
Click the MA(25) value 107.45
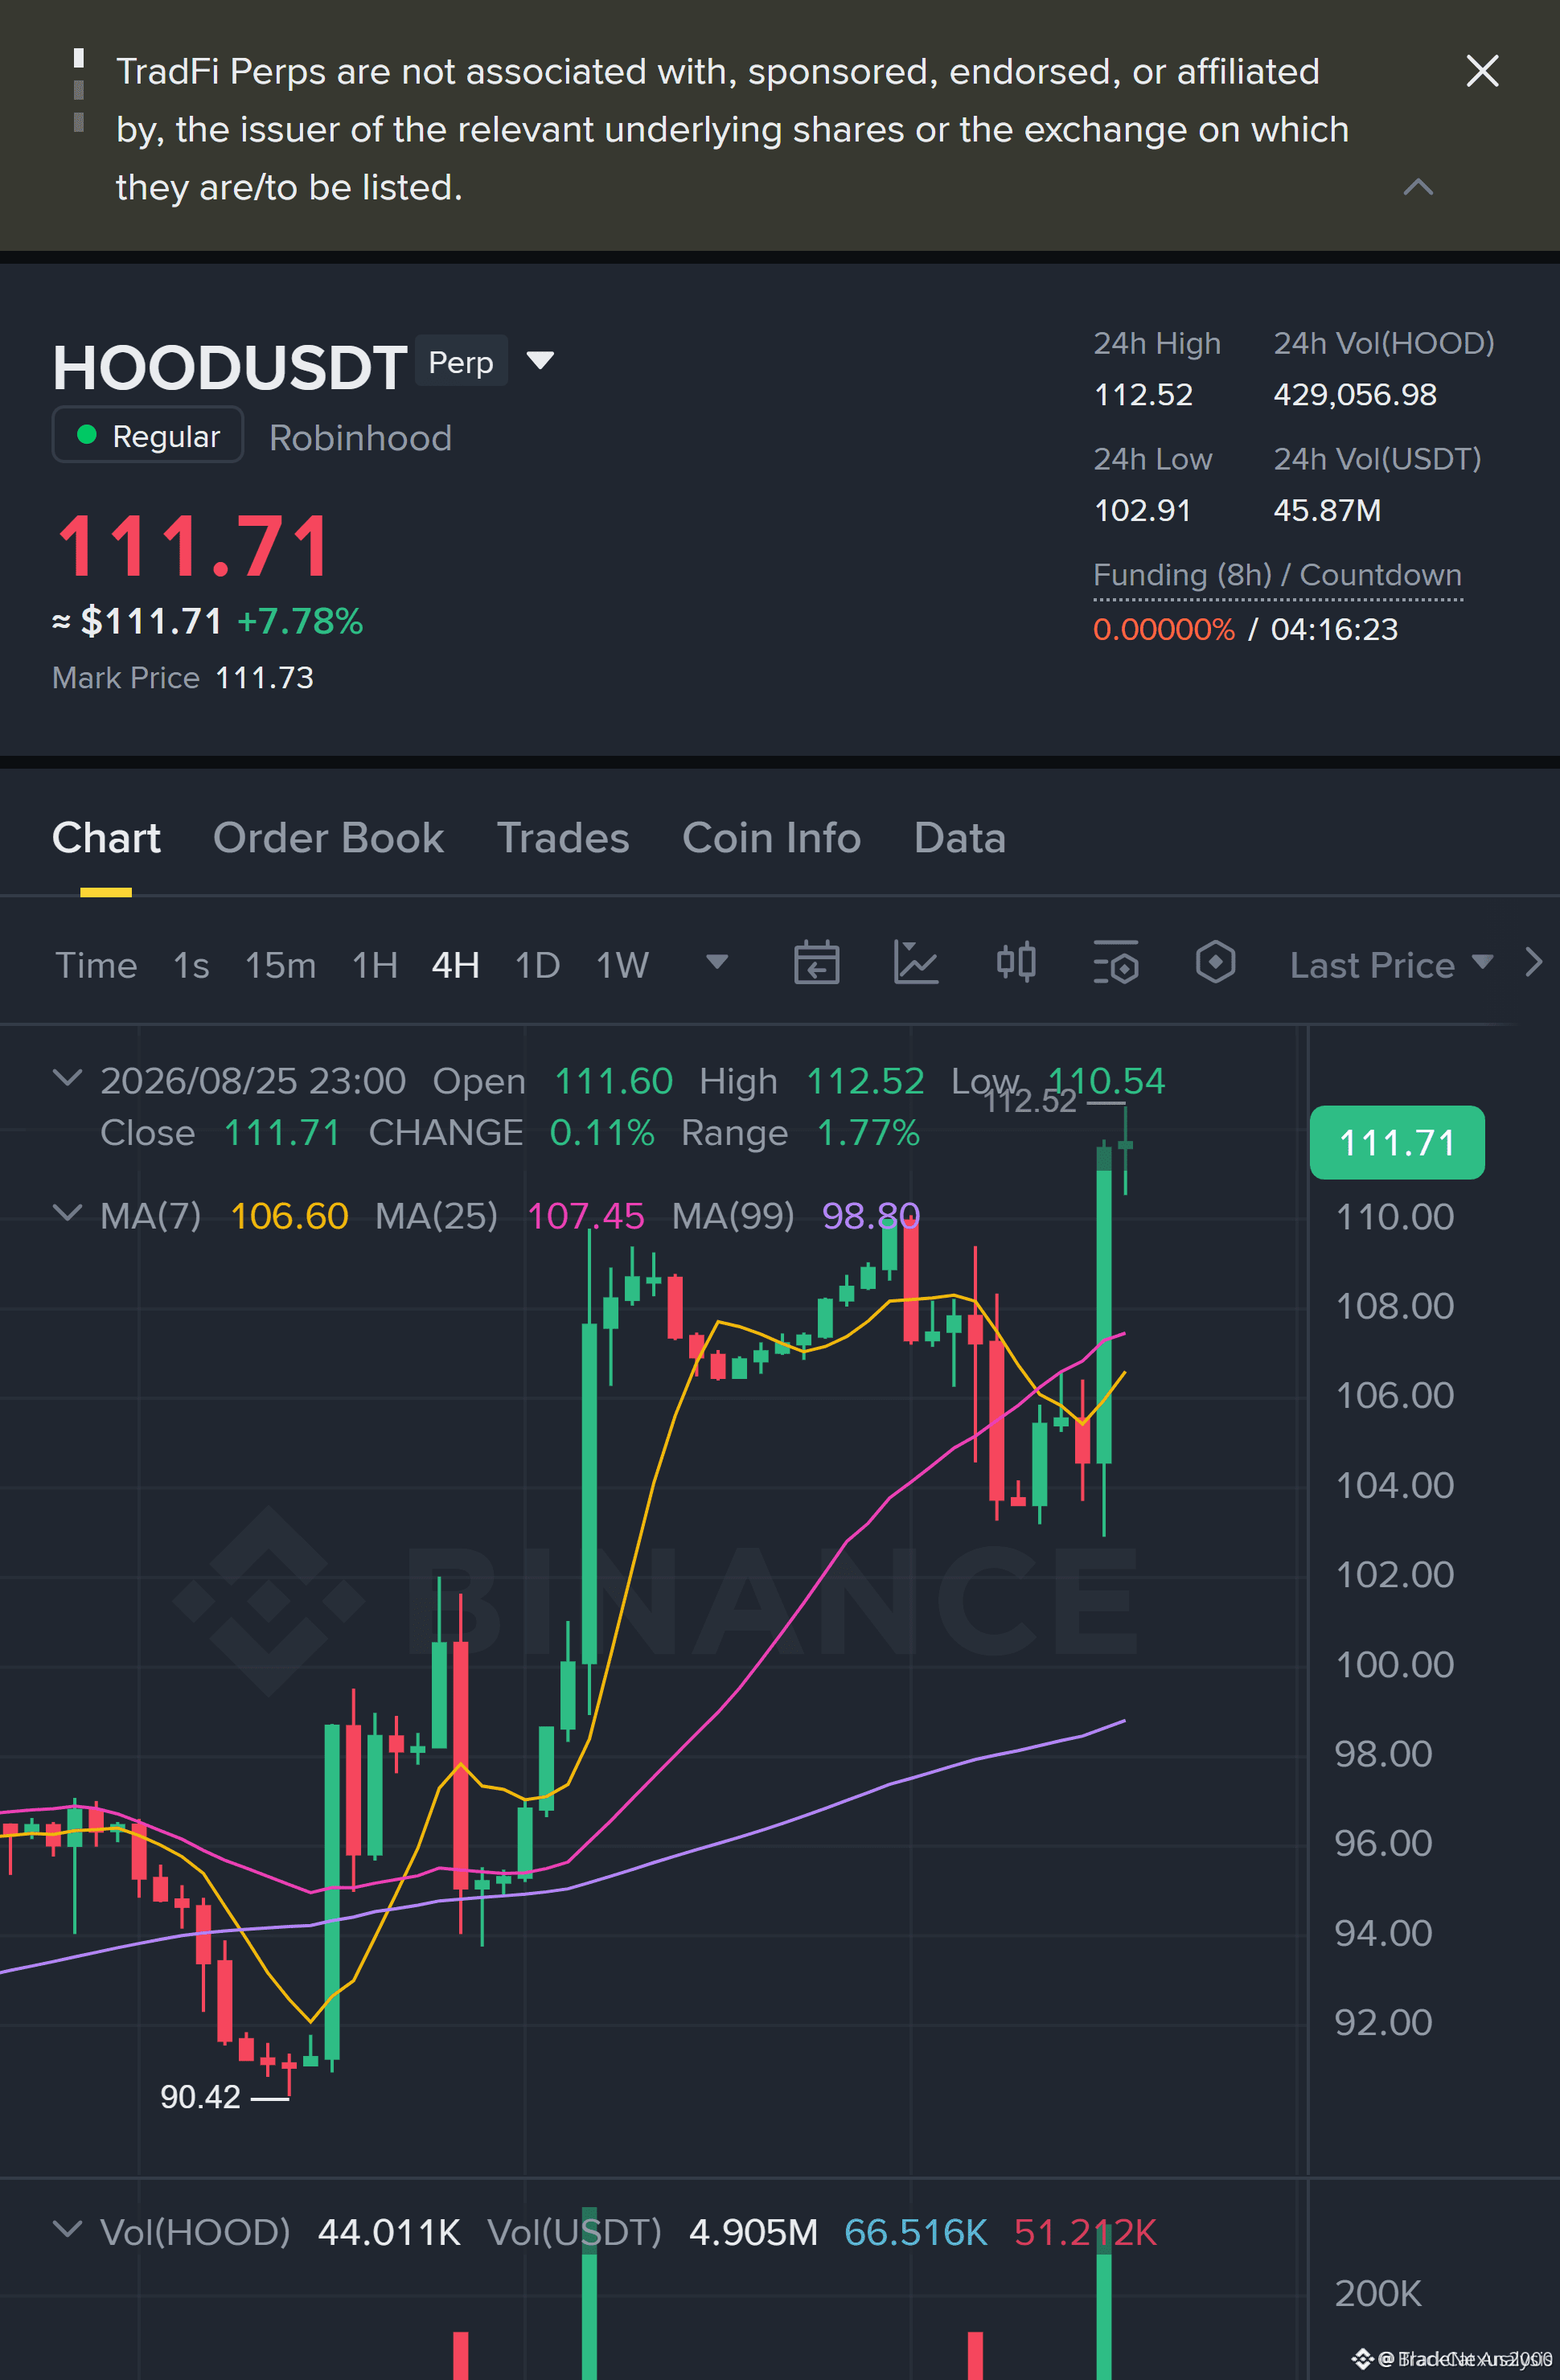pos(585,1216)
